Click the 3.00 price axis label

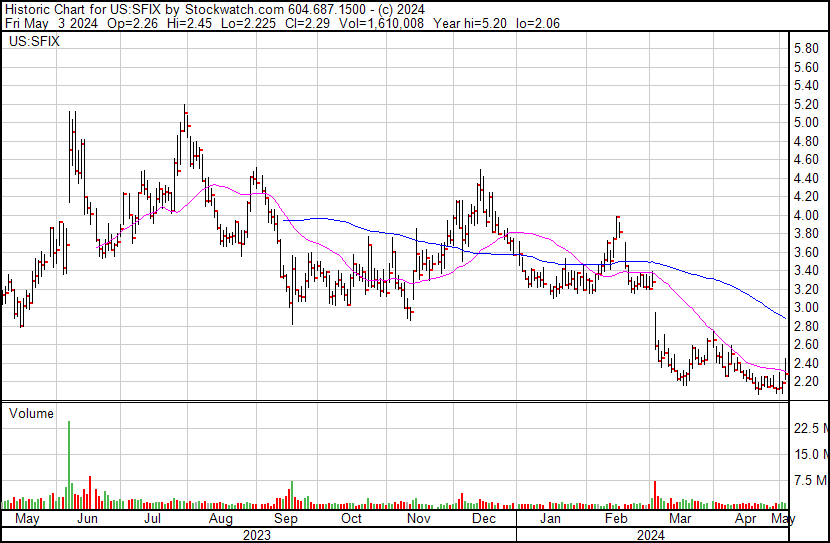point(806,308)
